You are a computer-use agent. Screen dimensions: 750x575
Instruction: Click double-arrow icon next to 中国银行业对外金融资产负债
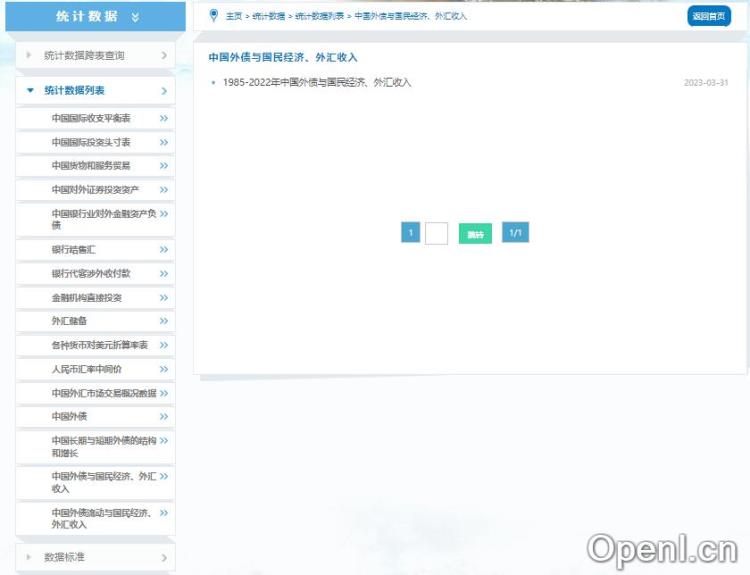(164, 213)
